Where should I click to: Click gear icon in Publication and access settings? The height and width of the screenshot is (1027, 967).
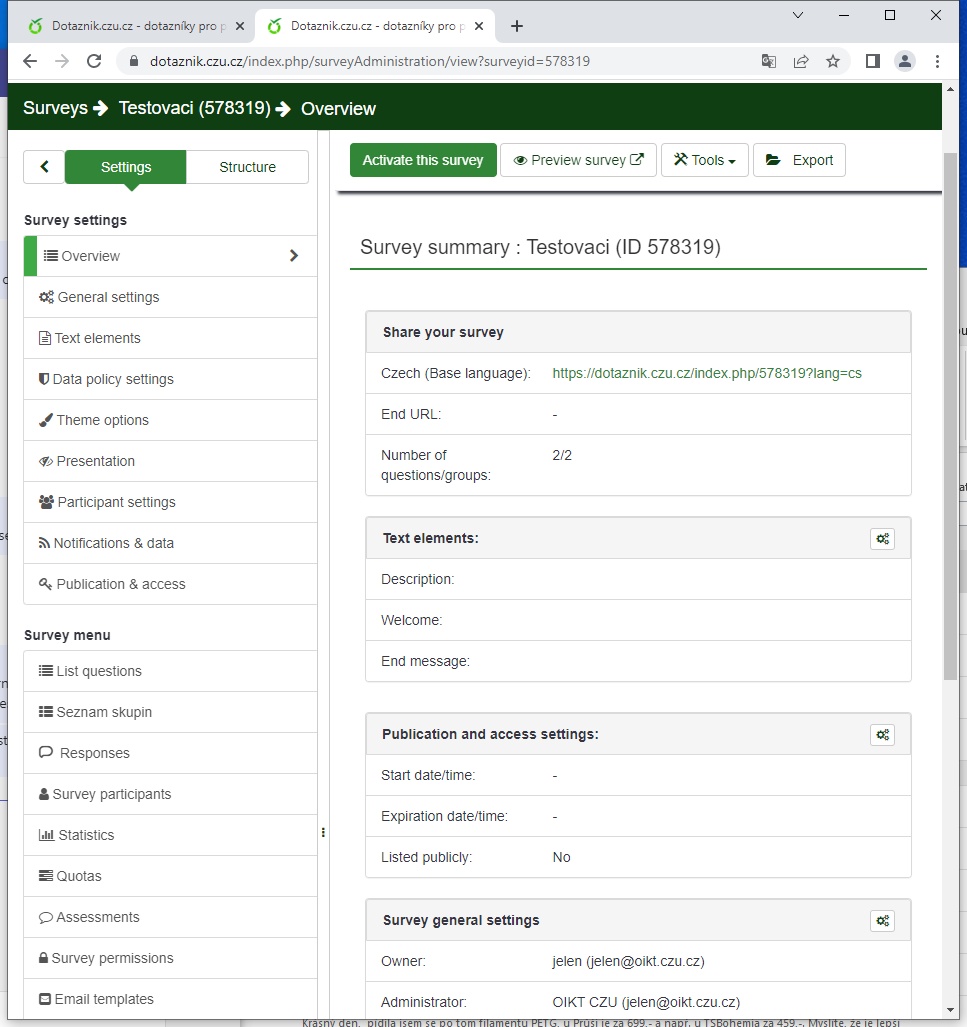pos(882,735)
